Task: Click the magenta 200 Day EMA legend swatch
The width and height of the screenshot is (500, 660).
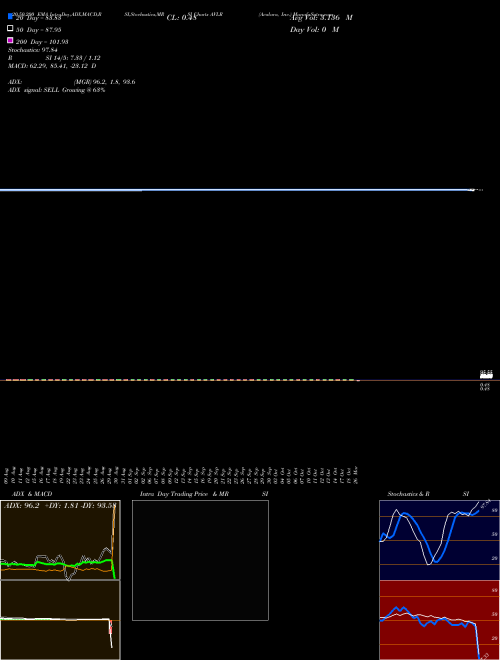Action: click(x=10, y=40)
